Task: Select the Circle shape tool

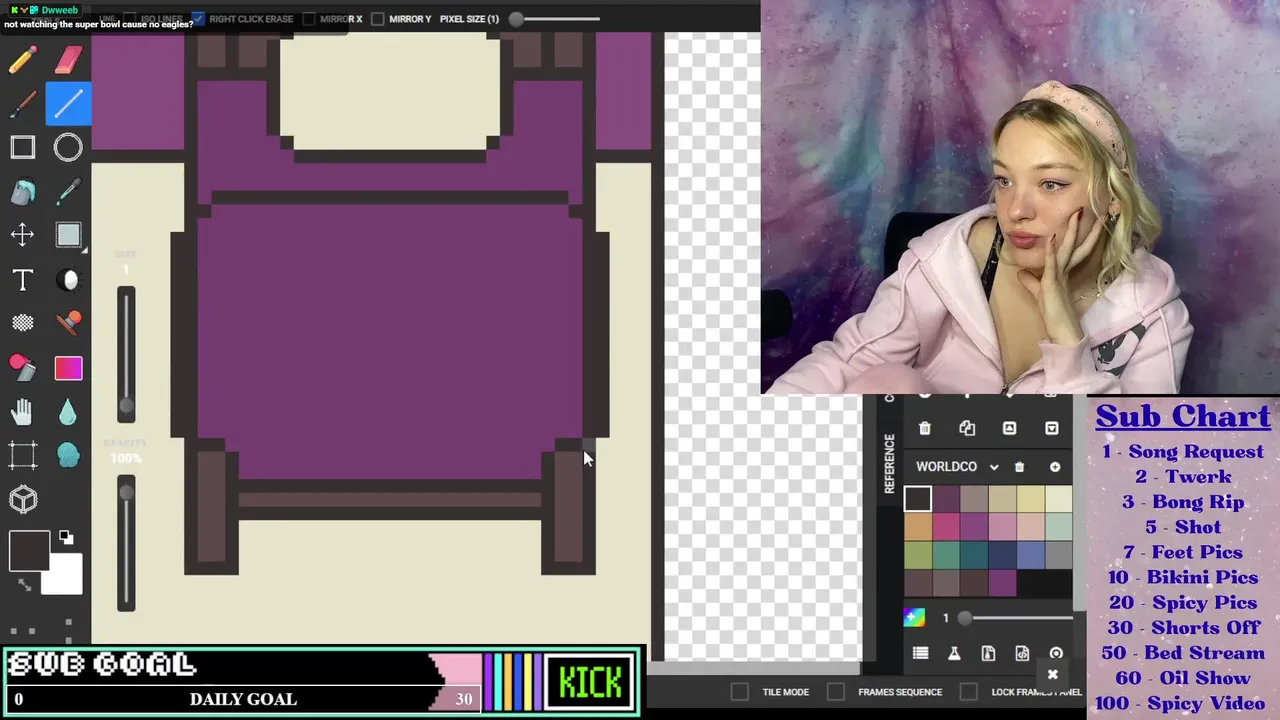Action: click(x=68, y=148)
